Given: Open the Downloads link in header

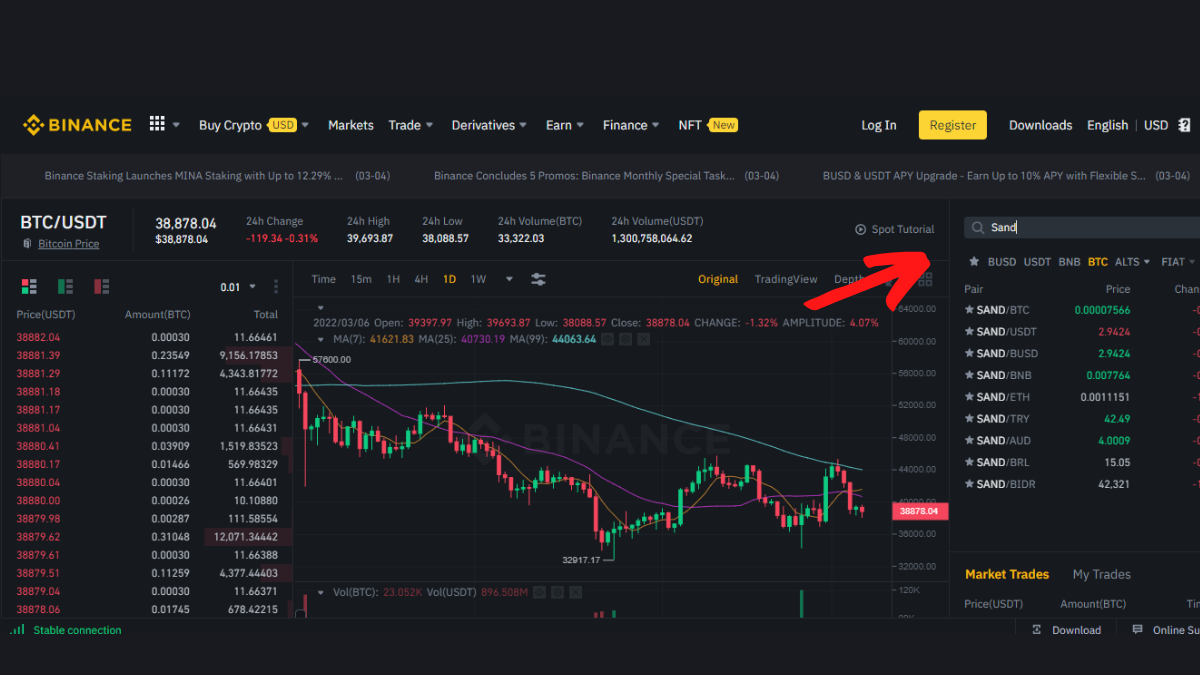Looking at the screenshot, I should pos(1040,125).
